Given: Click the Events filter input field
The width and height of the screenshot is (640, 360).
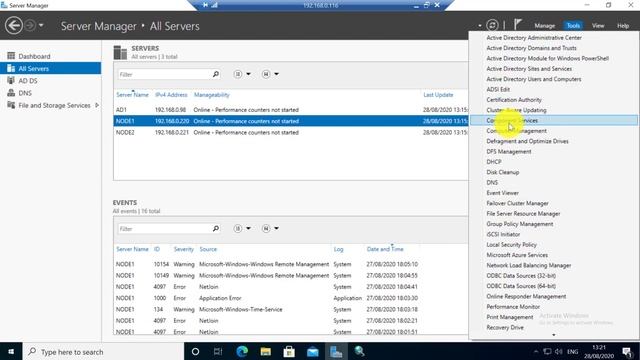Looking at the screenshot, I should pos(165,229).
